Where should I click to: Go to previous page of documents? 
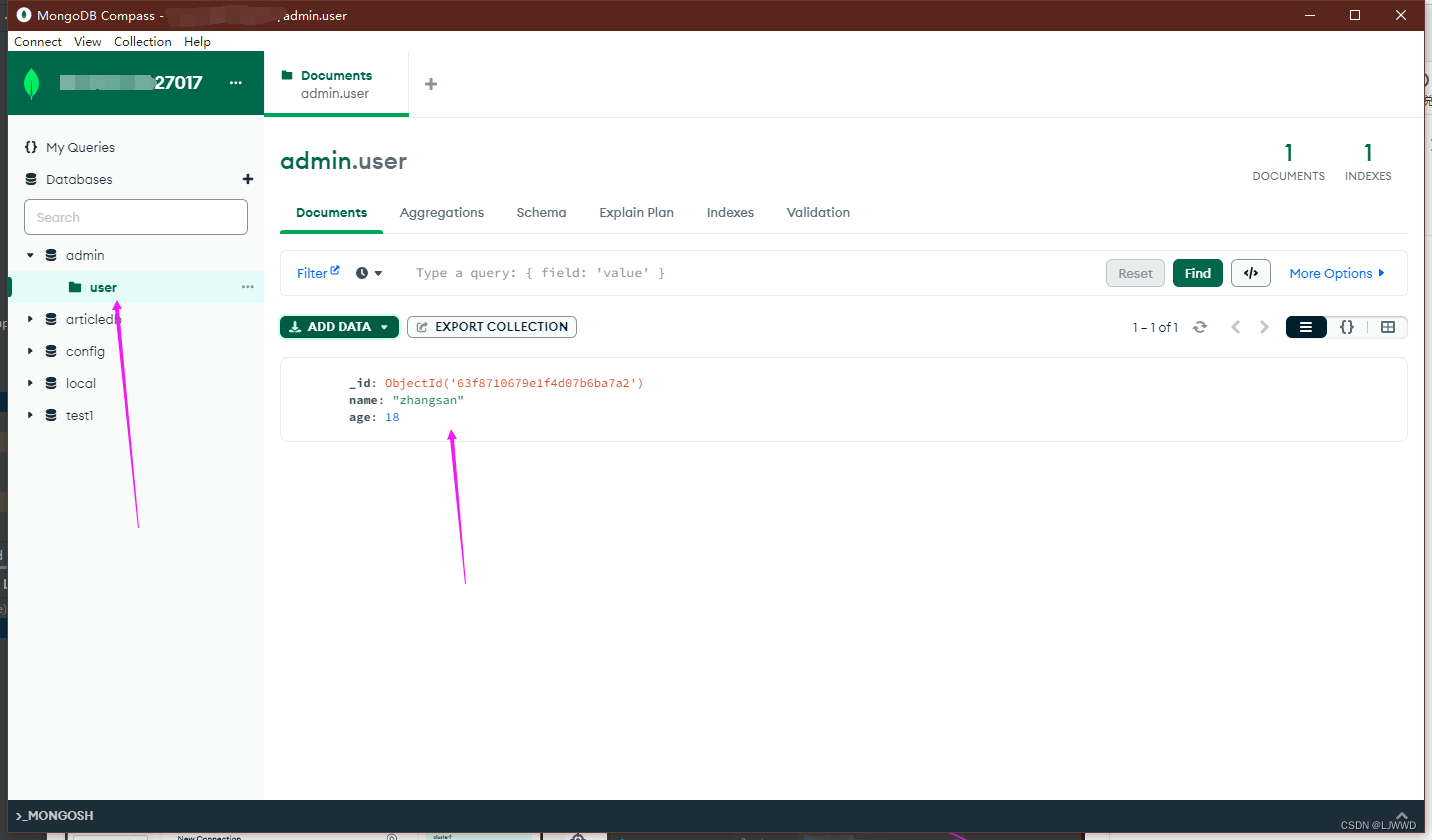click(1236, 327)
